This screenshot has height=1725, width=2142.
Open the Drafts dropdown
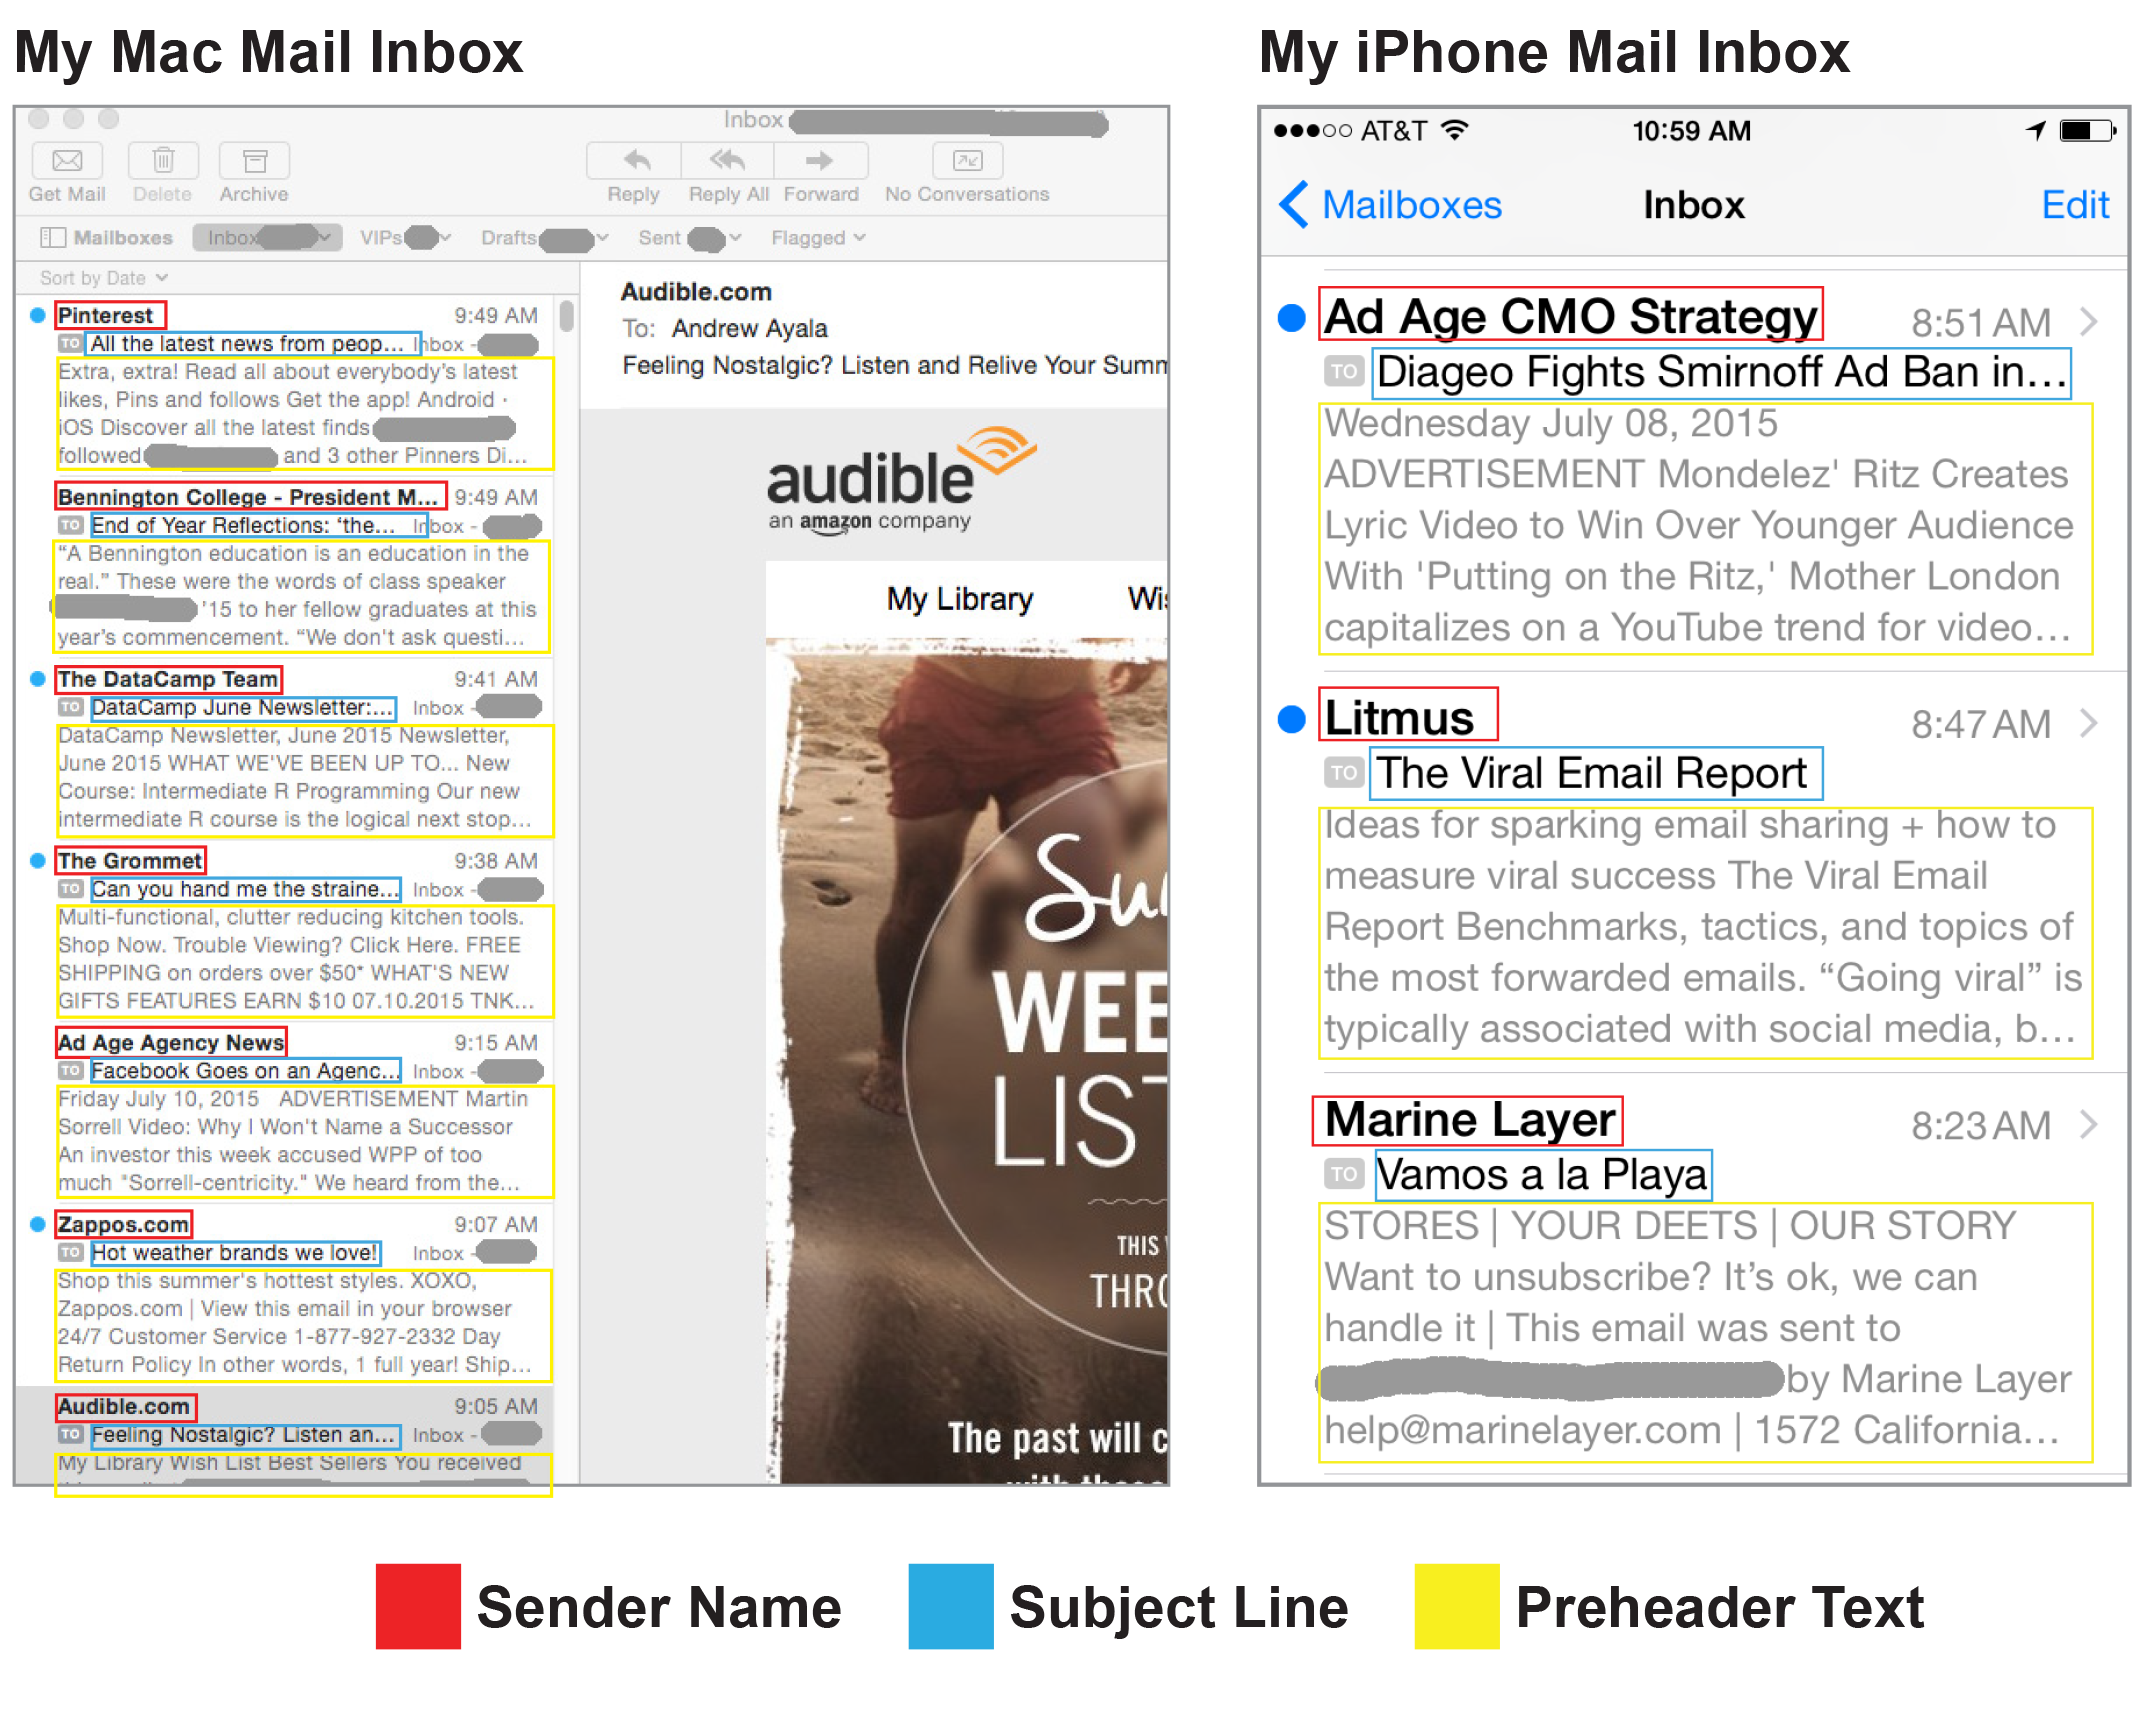[544, 238]
